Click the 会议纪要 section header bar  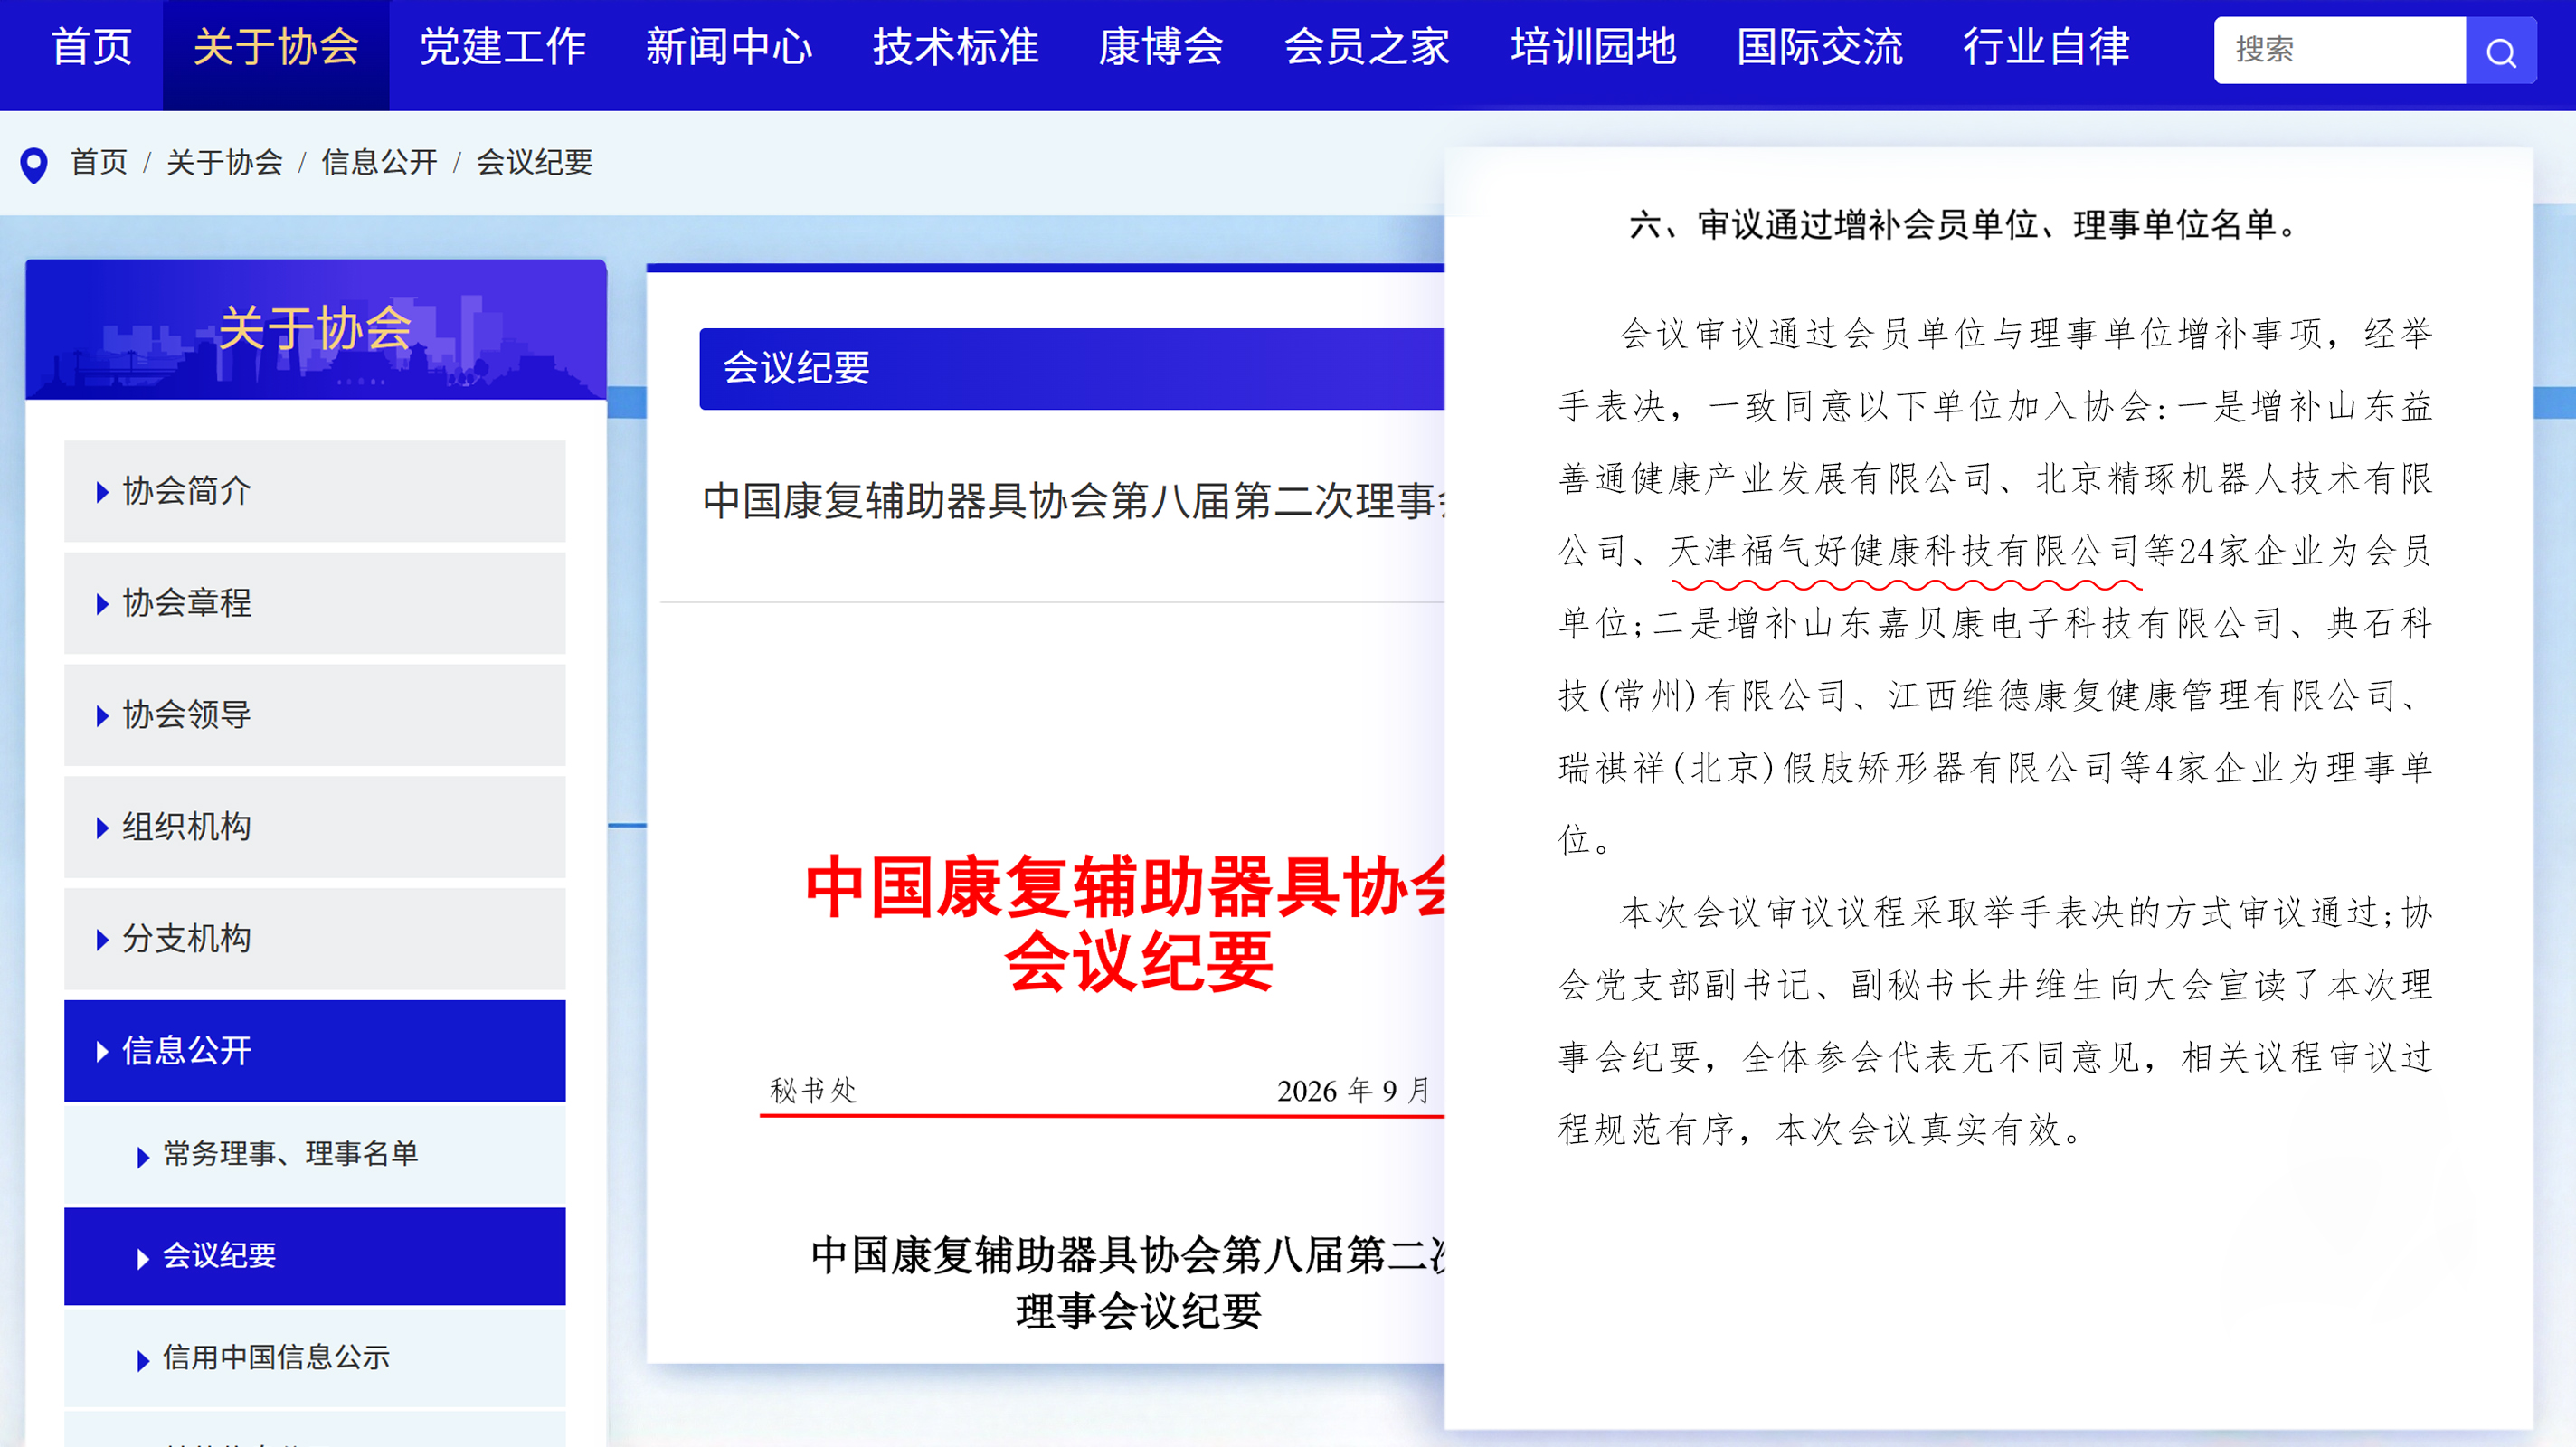(1072, 369)
